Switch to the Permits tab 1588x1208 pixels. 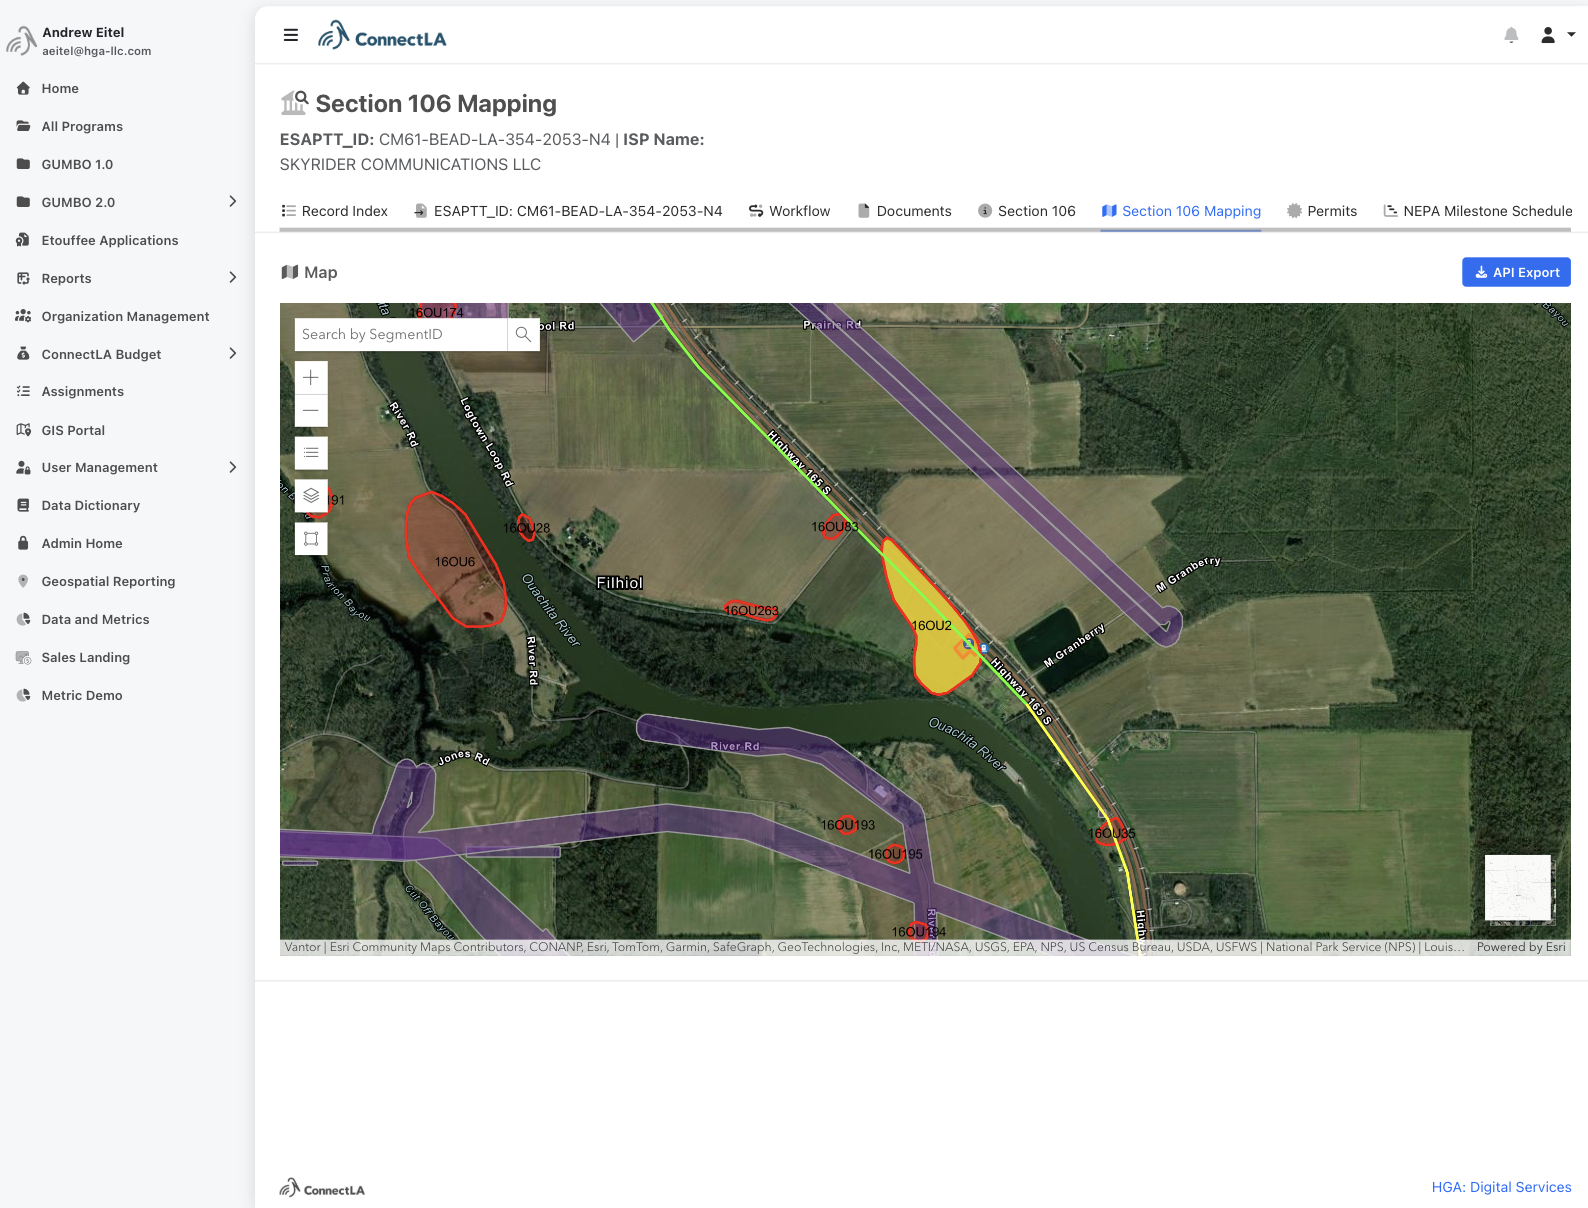tap(1322, 211)
